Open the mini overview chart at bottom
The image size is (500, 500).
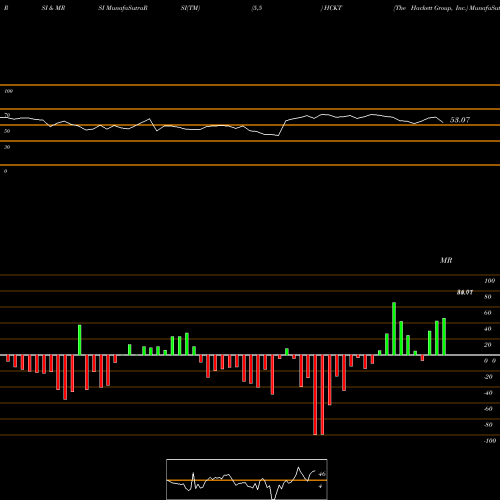point(247,479)
